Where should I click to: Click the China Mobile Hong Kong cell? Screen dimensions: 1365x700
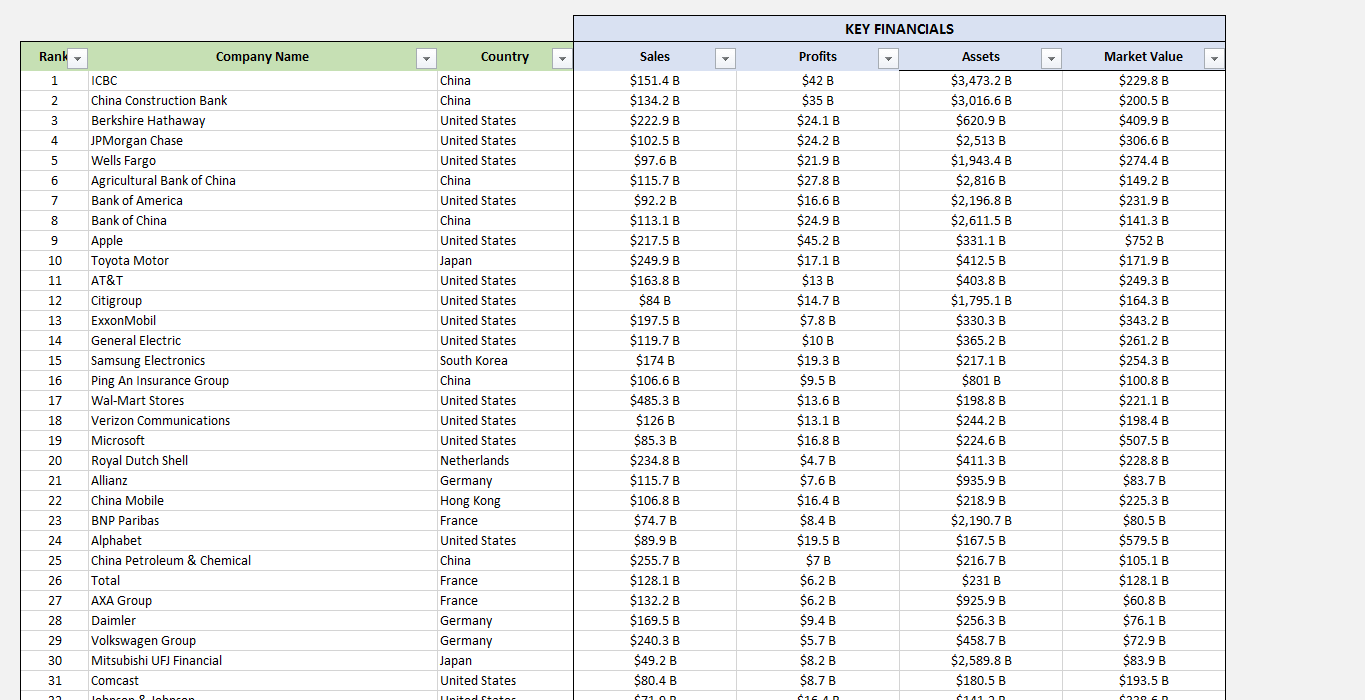point(504,501)
